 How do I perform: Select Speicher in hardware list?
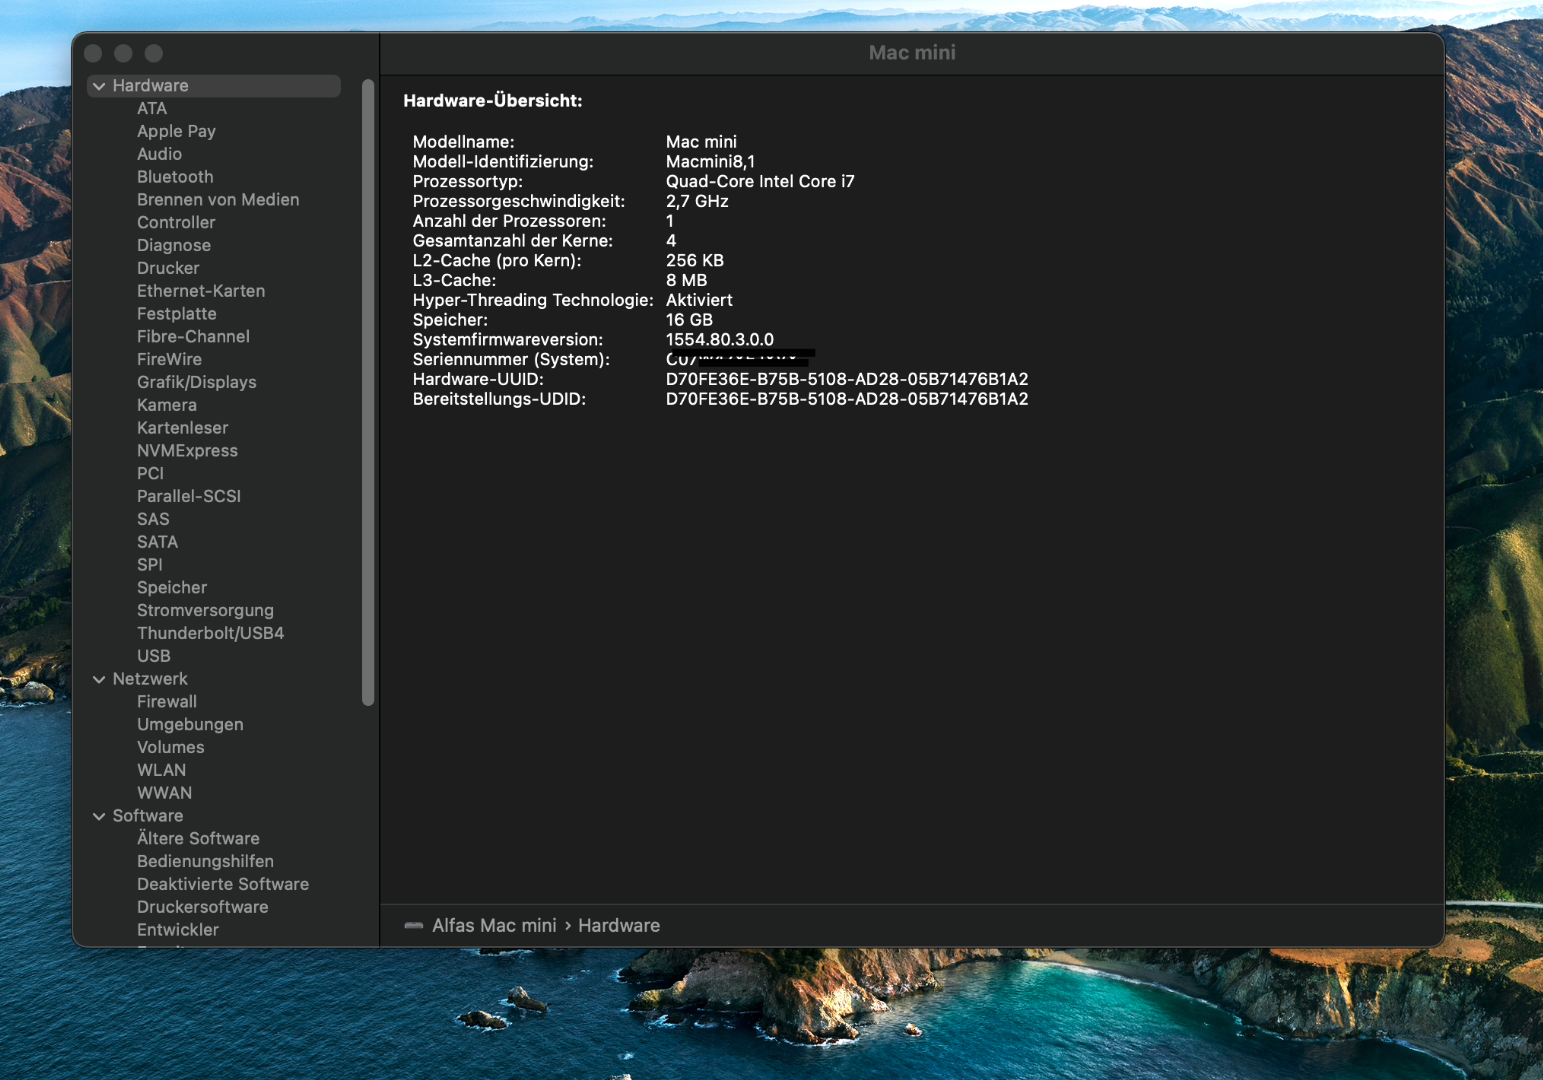tap(172, 588)
